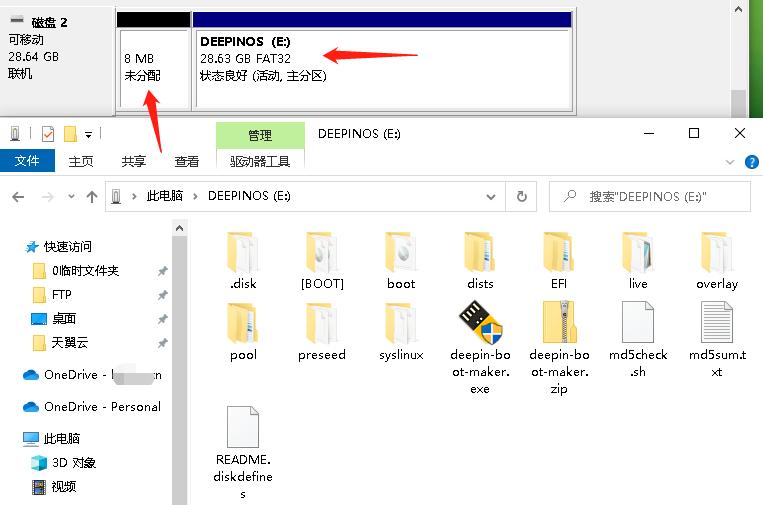Select 磁盘 2 disk label panel
Screen dimensions: 763x505
tap(57, 59)
